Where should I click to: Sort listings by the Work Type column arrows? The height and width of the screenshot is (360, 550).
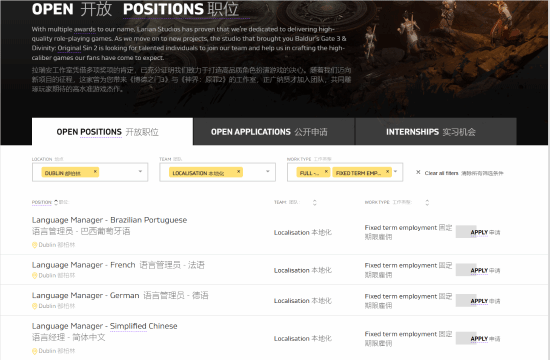click(x=427, y=202)
